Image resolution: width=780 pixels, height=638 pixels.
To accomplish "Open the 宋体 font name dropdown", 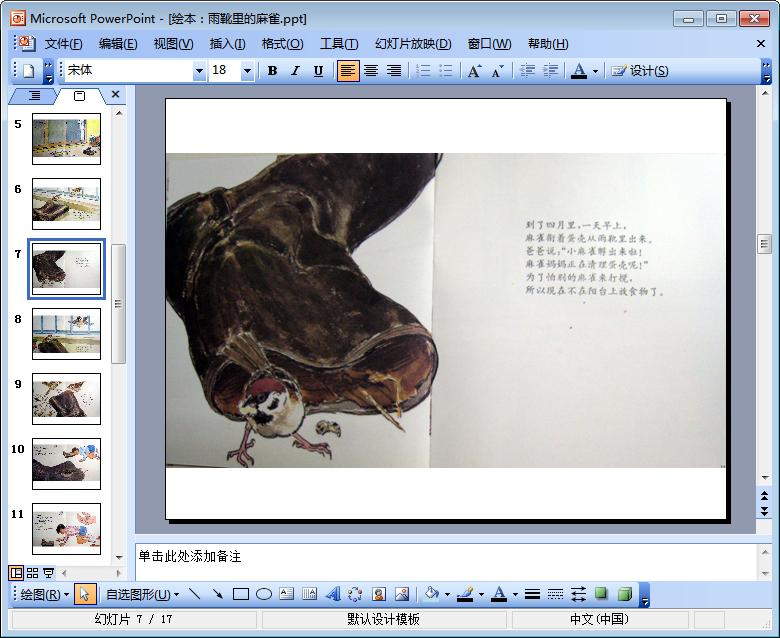I will pos(199,71).
